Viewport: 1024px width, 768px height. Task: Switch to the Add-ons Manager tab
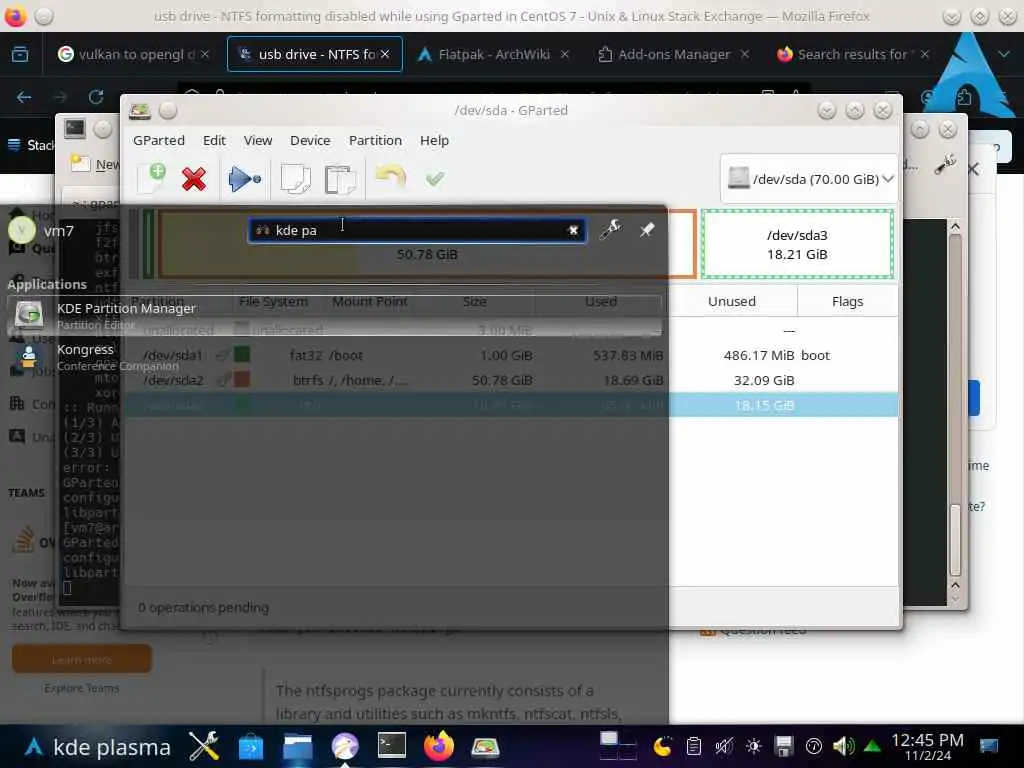coord(673,54)
